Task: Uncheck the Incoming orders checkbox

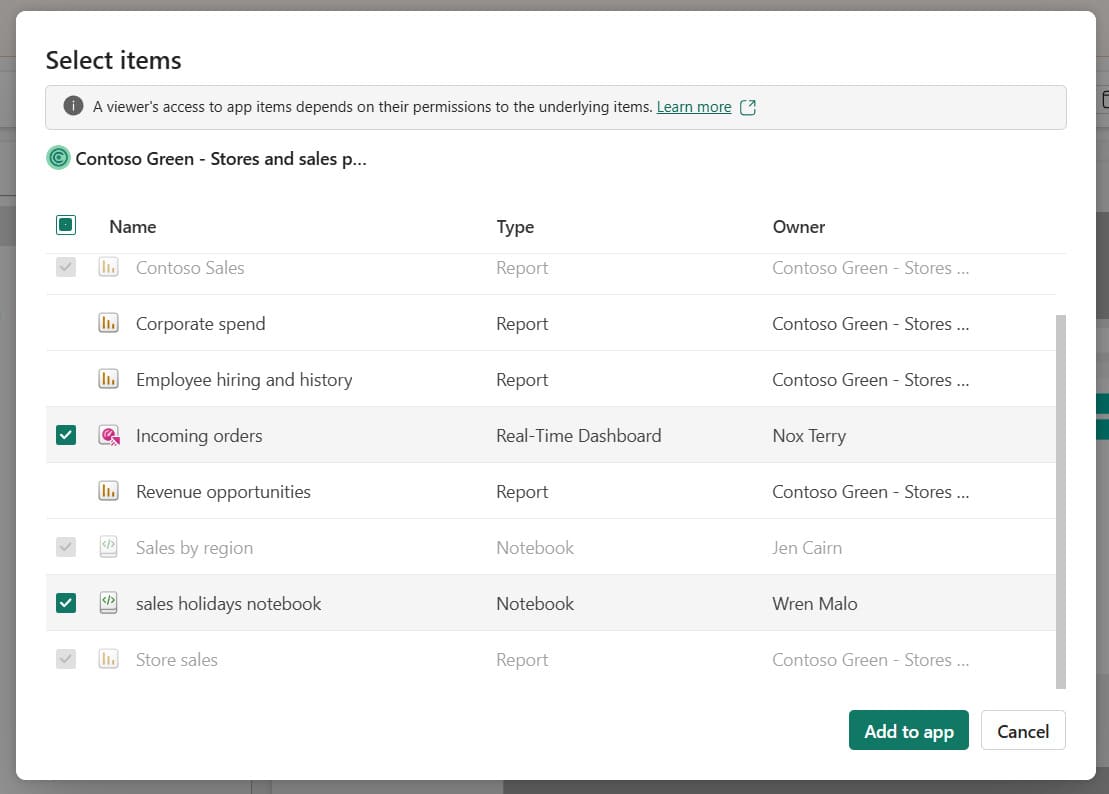Action: click(x=66, y=435)
